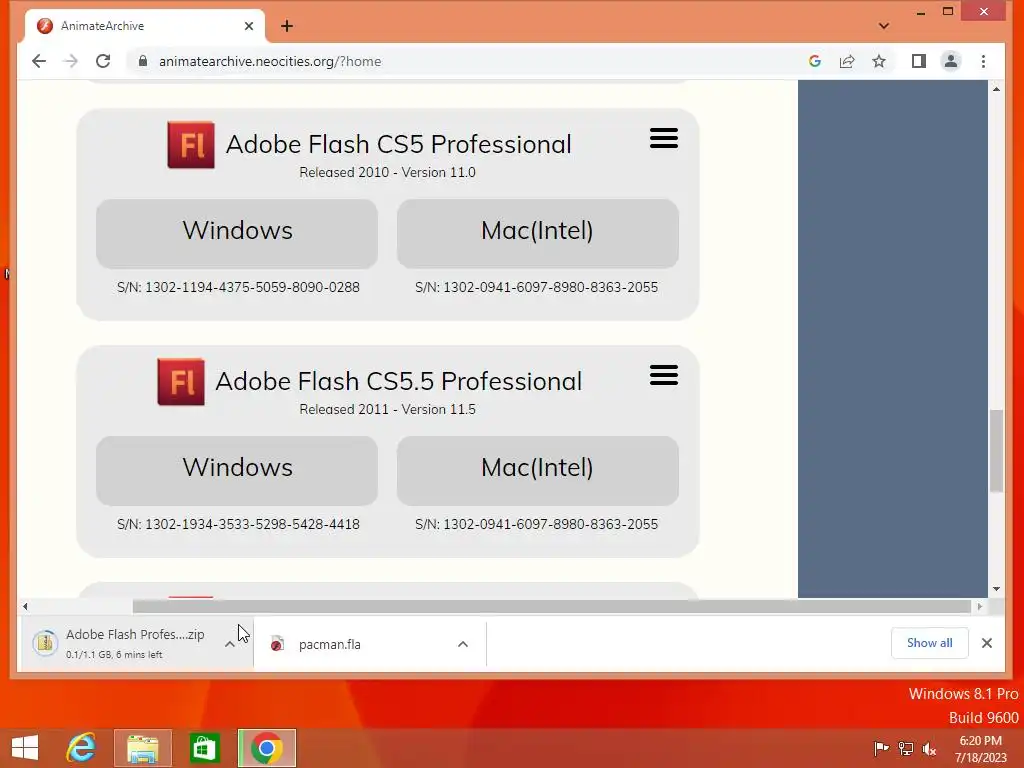Download Flash CS5 for Mac(Intel)
Image resolution: width=1024 pixels, height=768 pixels.
click(x=537, y=233)
